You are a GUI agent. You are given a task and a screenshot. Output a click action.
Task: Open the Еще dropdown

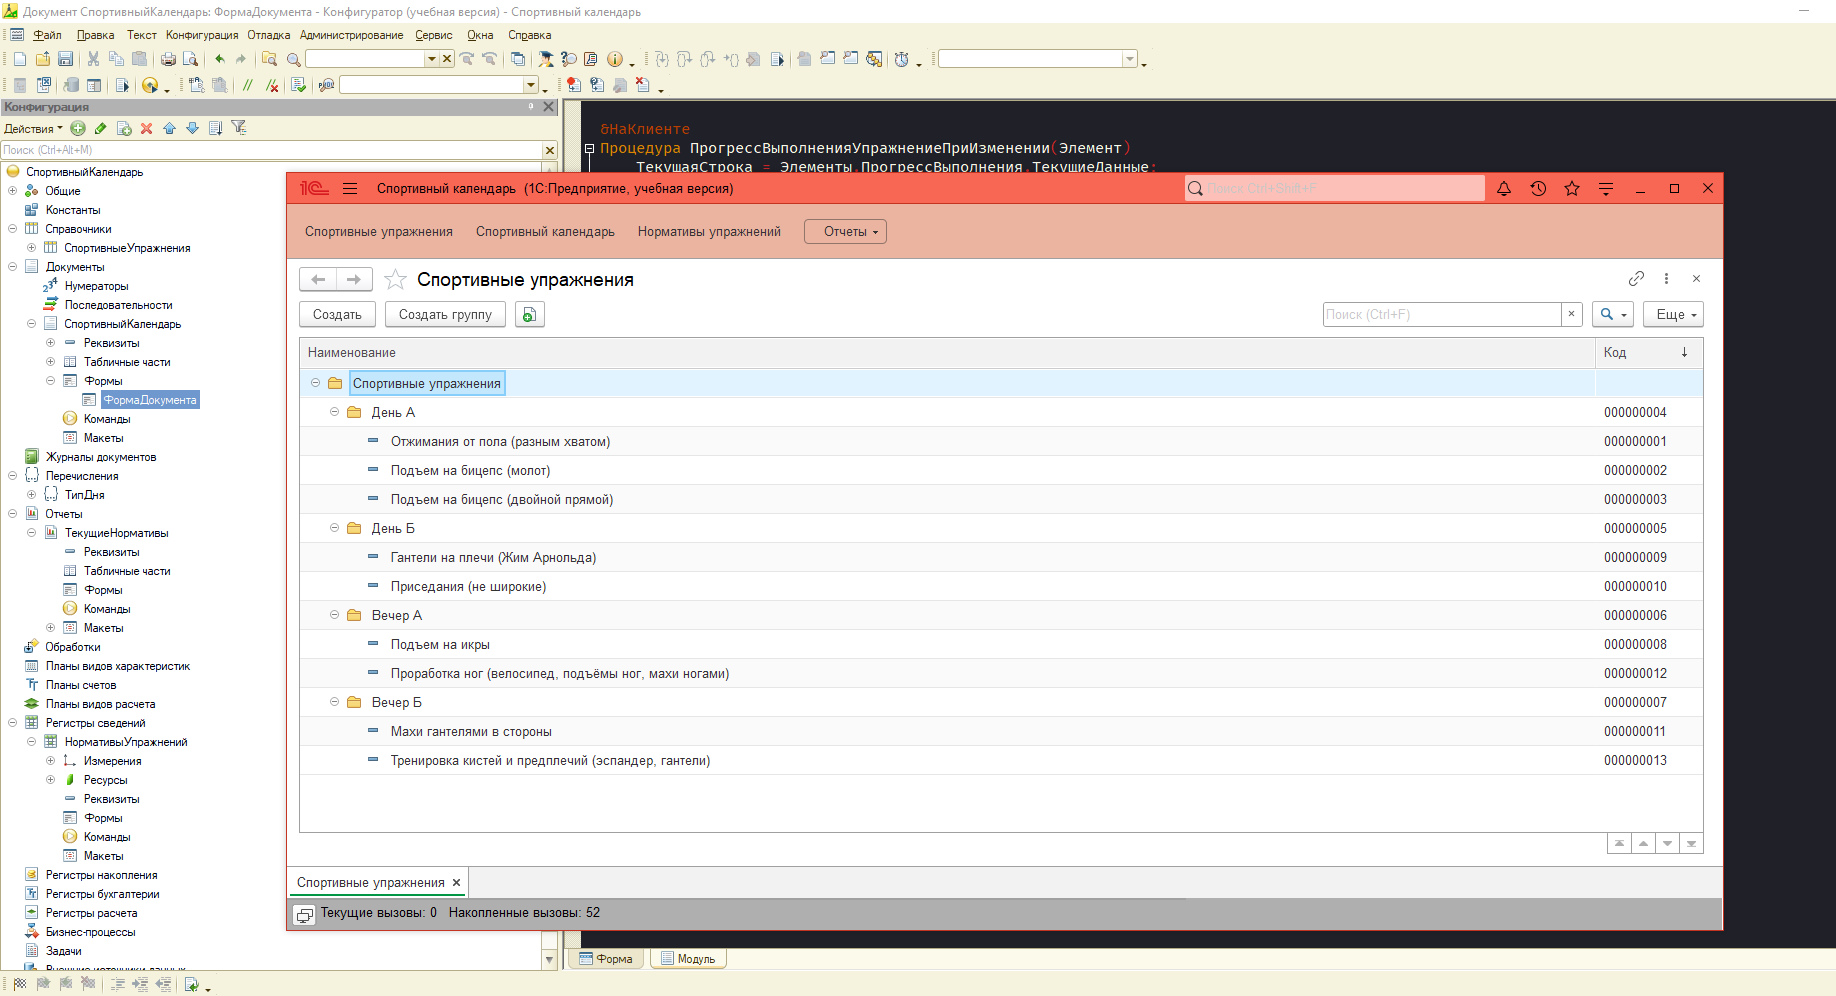1673,314
